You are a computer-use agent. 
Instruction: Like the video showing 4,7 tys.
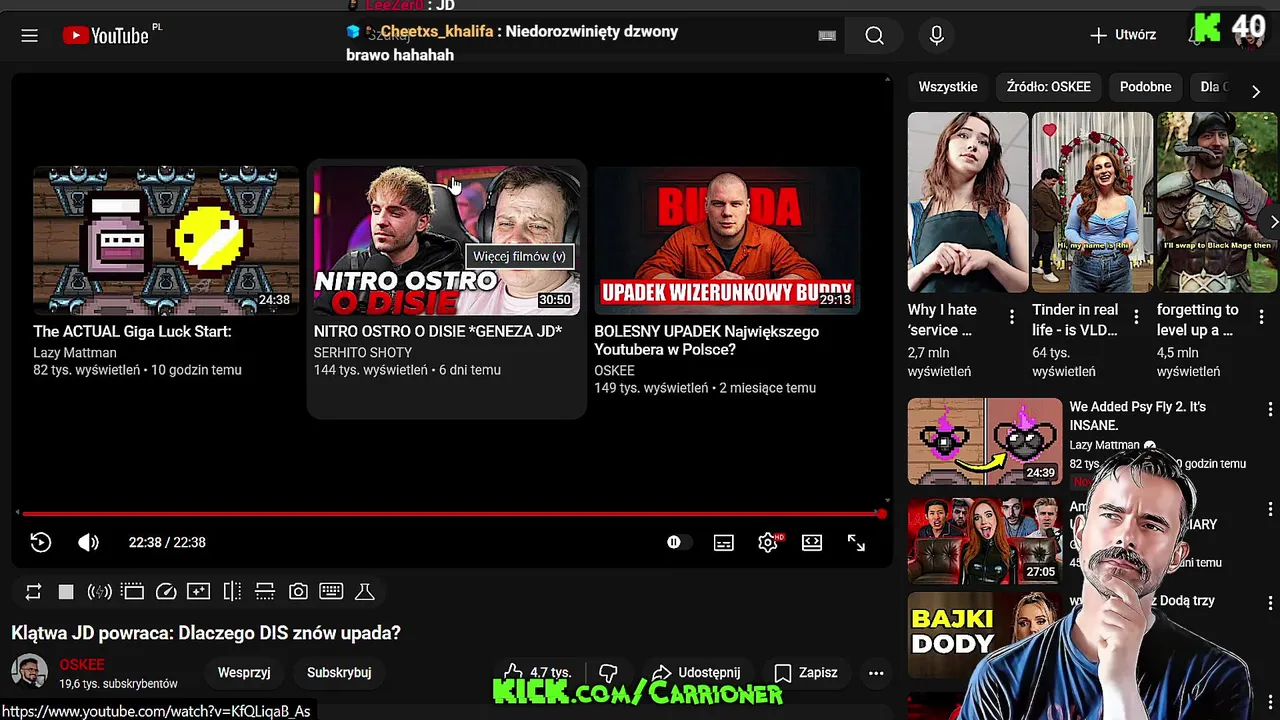(x=538, y=673)
